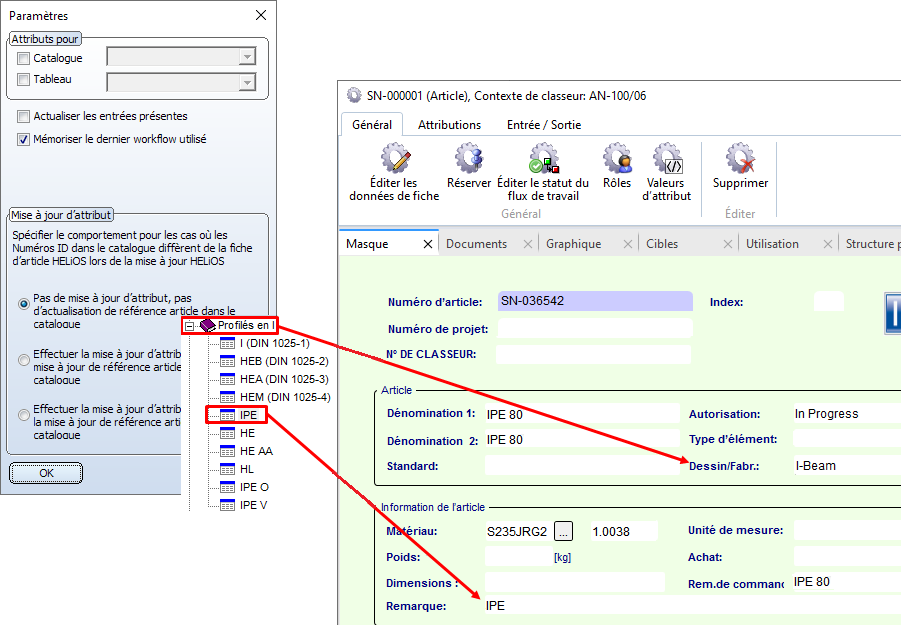This screenshot has height=625, width=901.
Task: Click Éditer les données de fiche icon
Action: click(395, 159)
